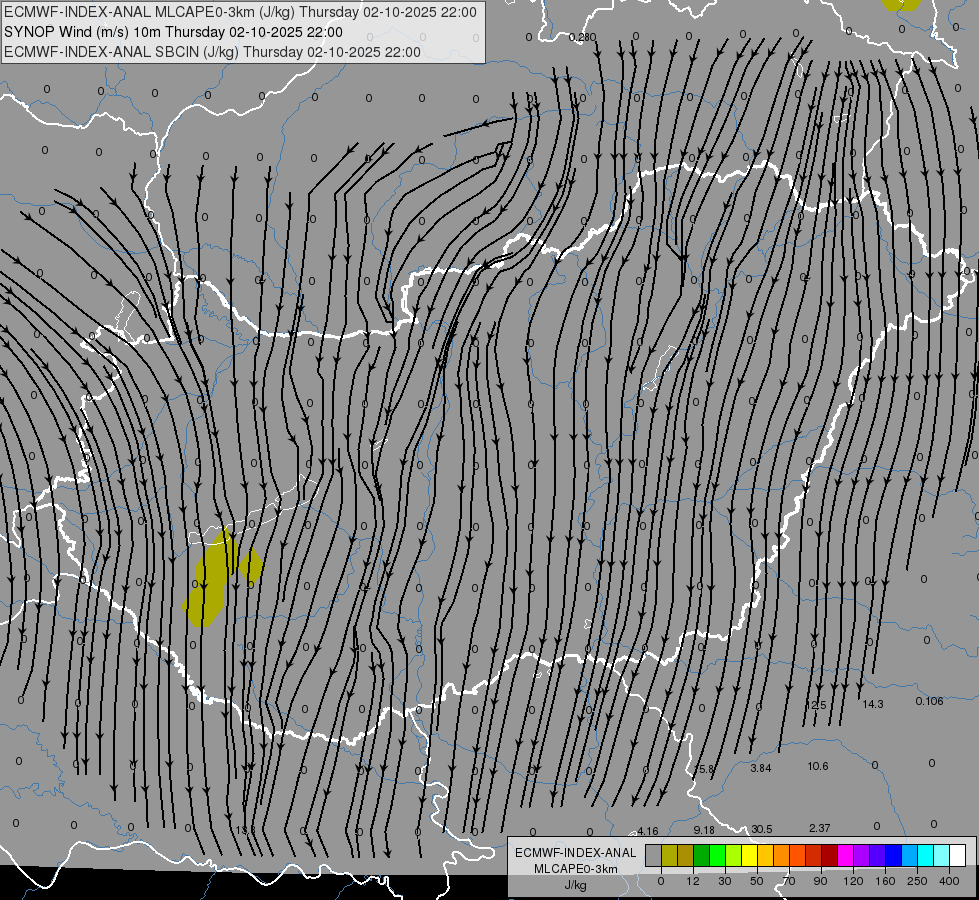The image size is (979, 900).
Task: Click the legend tick value 50
Action: coord(757,881)
